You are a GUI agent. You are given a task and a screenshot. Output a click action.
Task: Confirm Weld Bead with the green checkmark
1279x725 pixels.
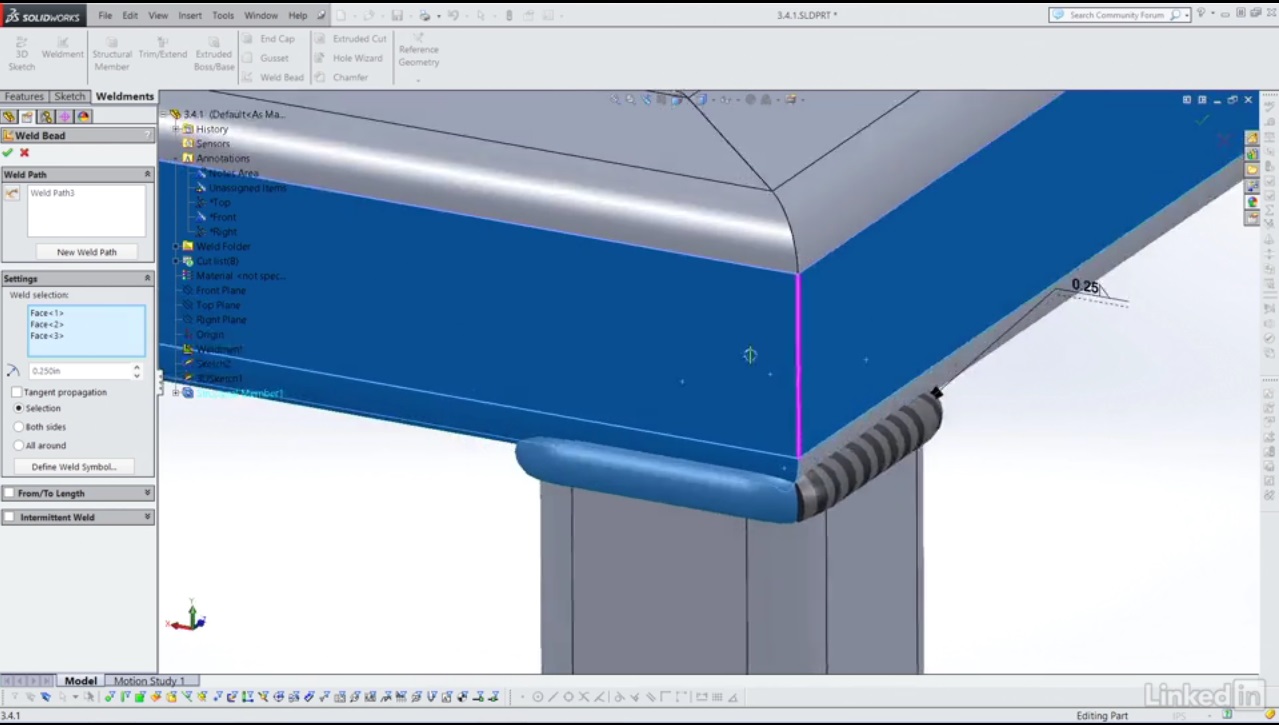click(x=7, y=153)
